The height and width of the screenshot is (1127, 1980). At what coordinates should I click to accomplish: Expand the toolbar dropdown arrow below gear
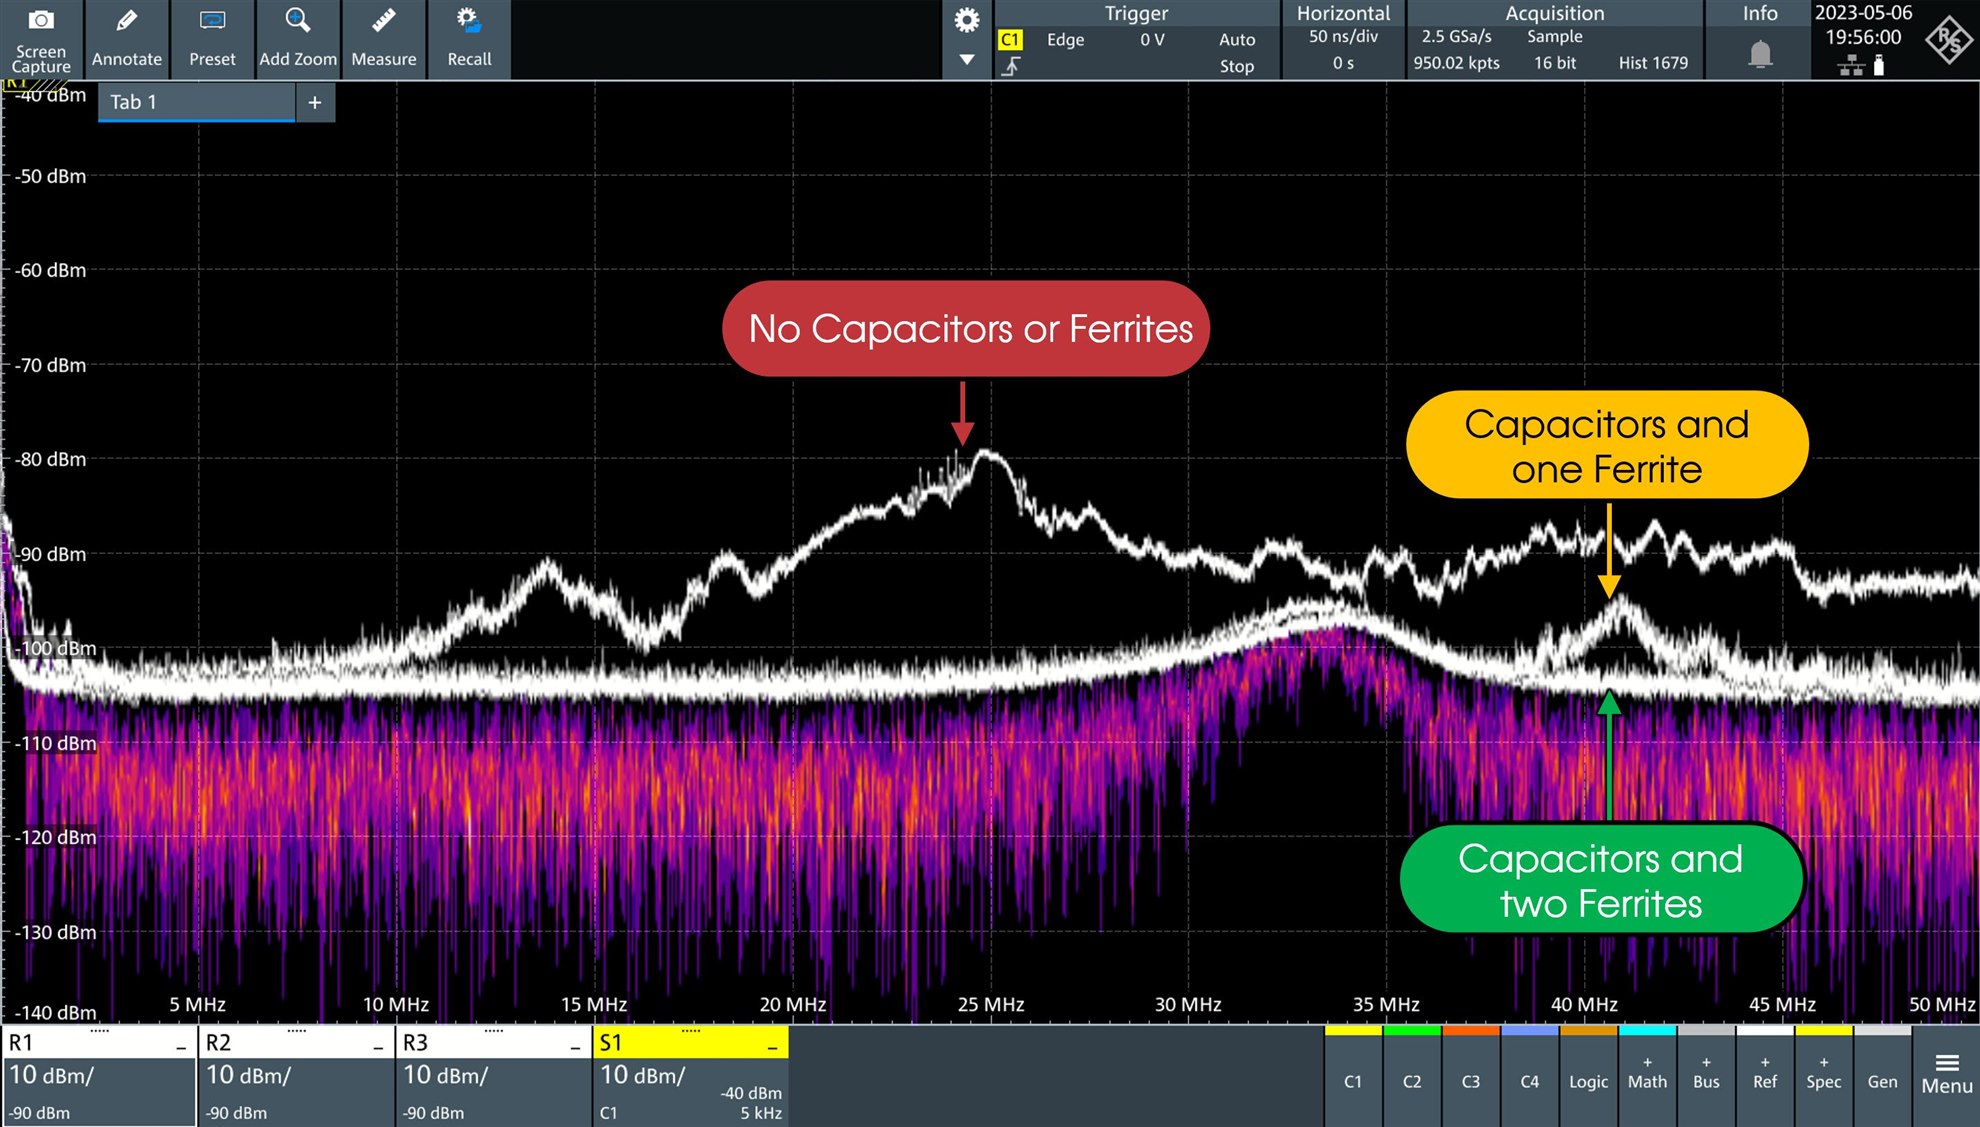click(x=967, y=60)
